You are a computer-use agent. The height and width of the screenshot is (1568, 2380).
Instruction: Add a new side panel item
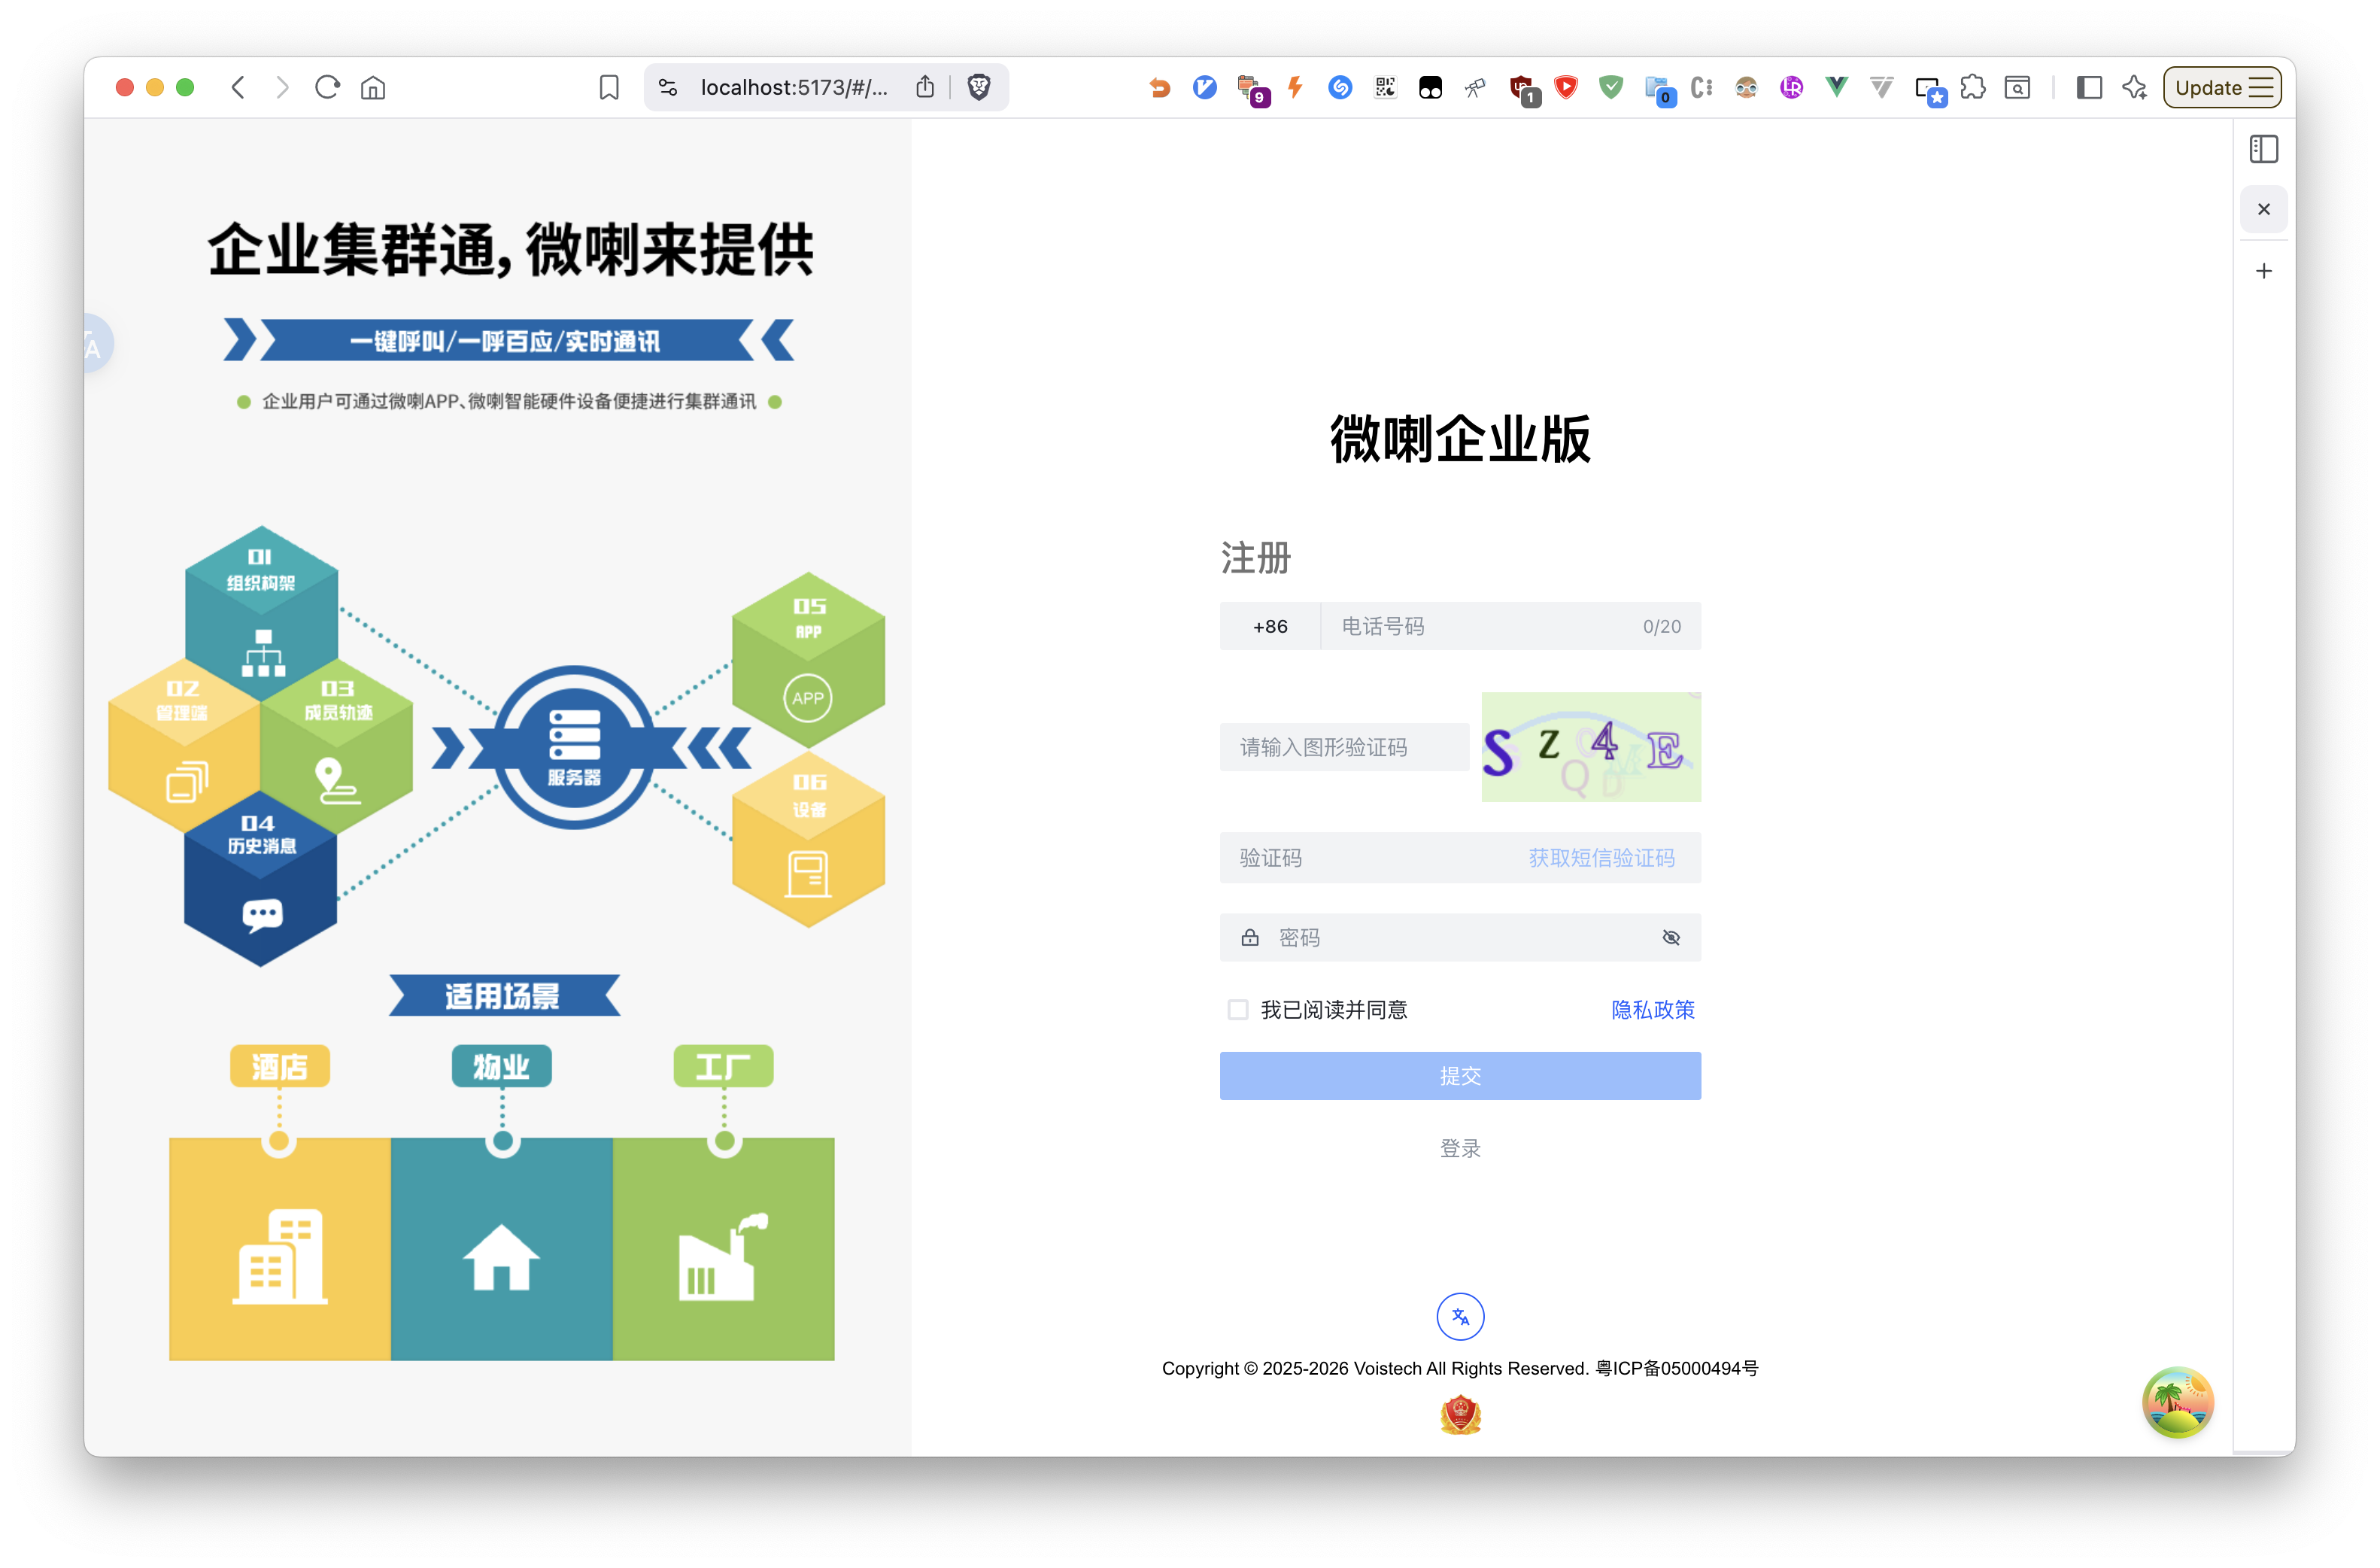click(x=2264, y=271)
